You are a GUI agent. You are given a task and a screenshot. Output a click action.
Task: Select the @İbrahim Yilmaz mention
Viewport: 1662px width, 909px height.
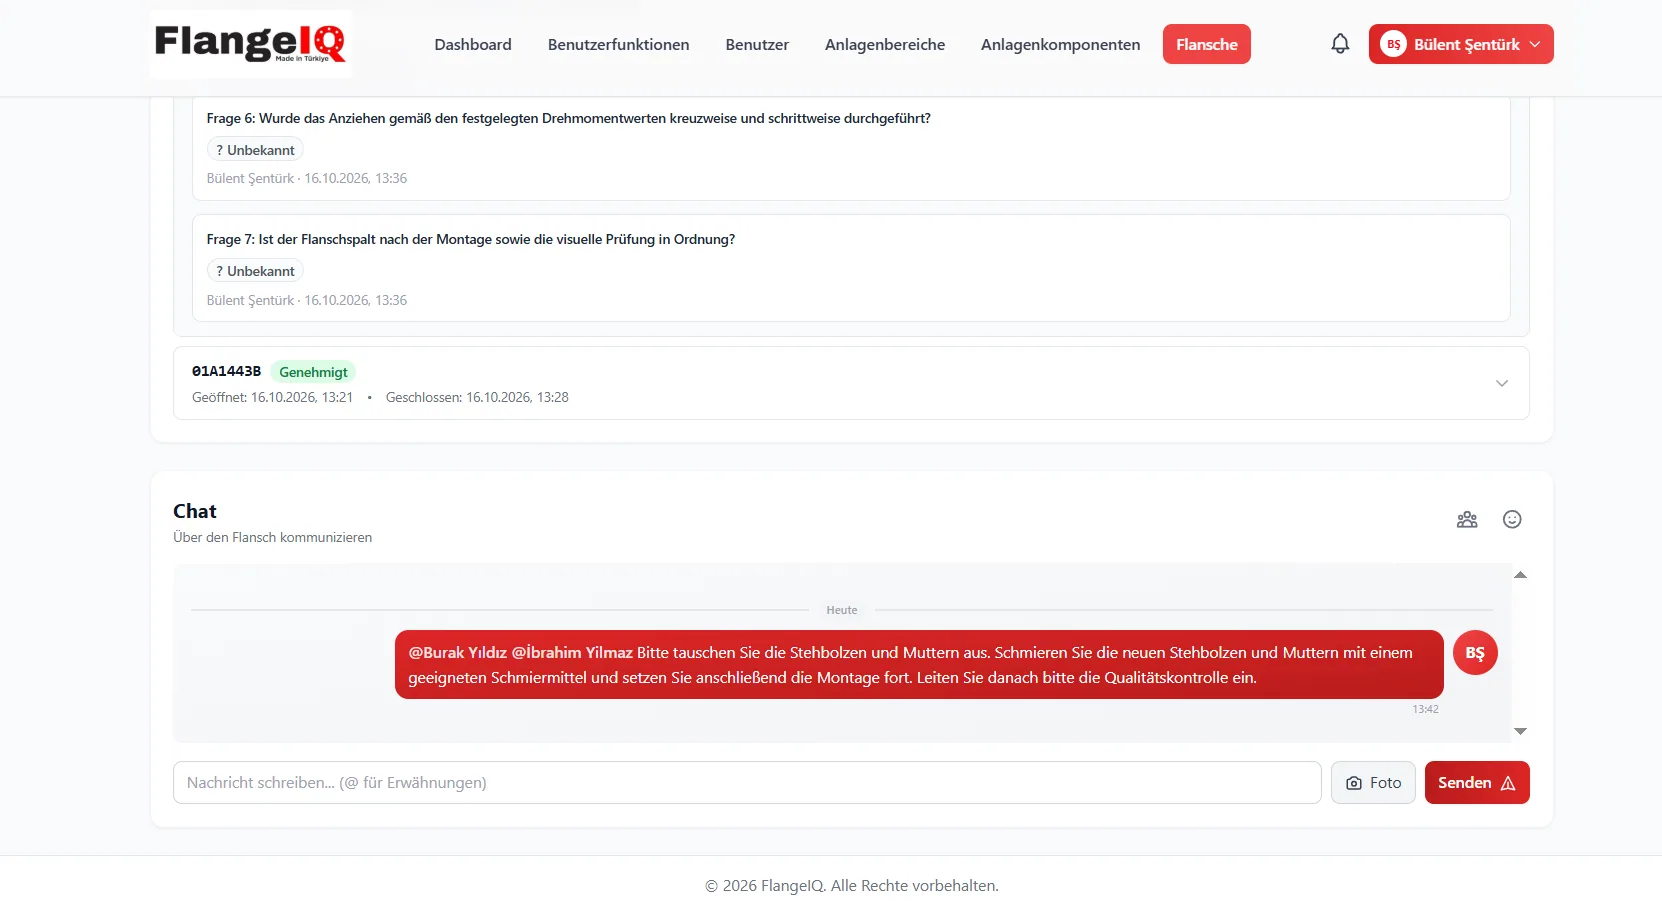pyautogui.click(x=572, y=652)
